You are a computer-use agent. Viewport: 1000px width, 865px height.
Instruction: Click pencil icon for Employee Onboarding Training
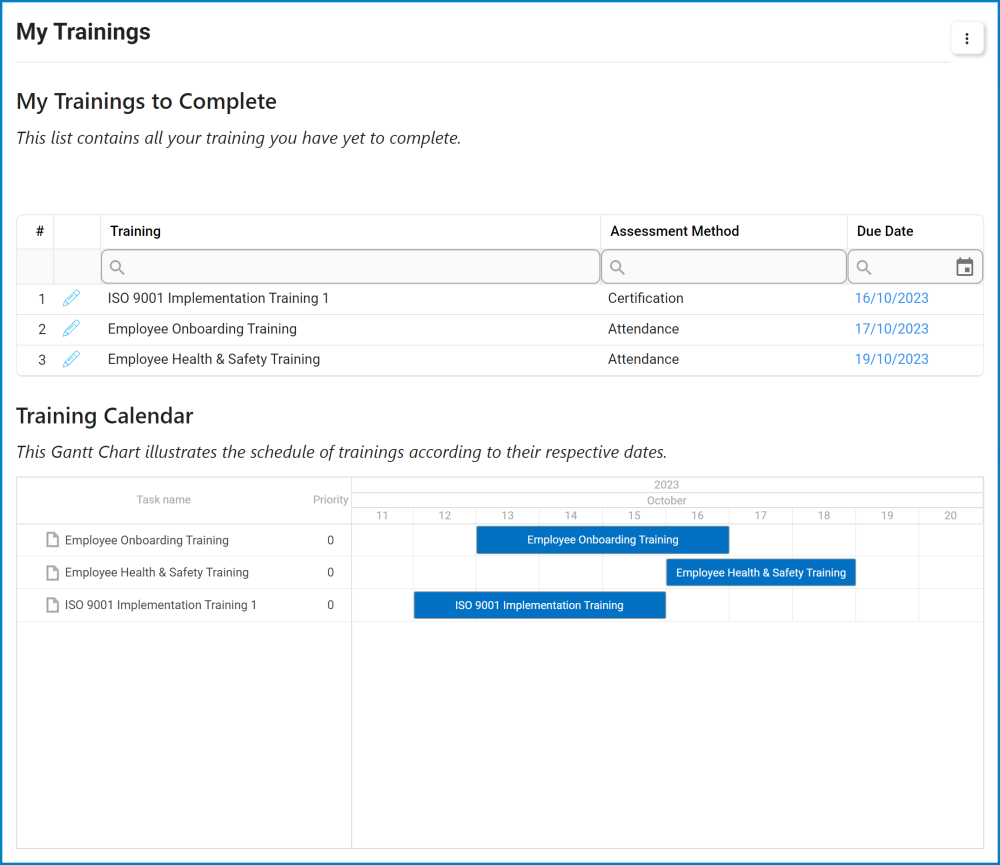coord(71,329)
